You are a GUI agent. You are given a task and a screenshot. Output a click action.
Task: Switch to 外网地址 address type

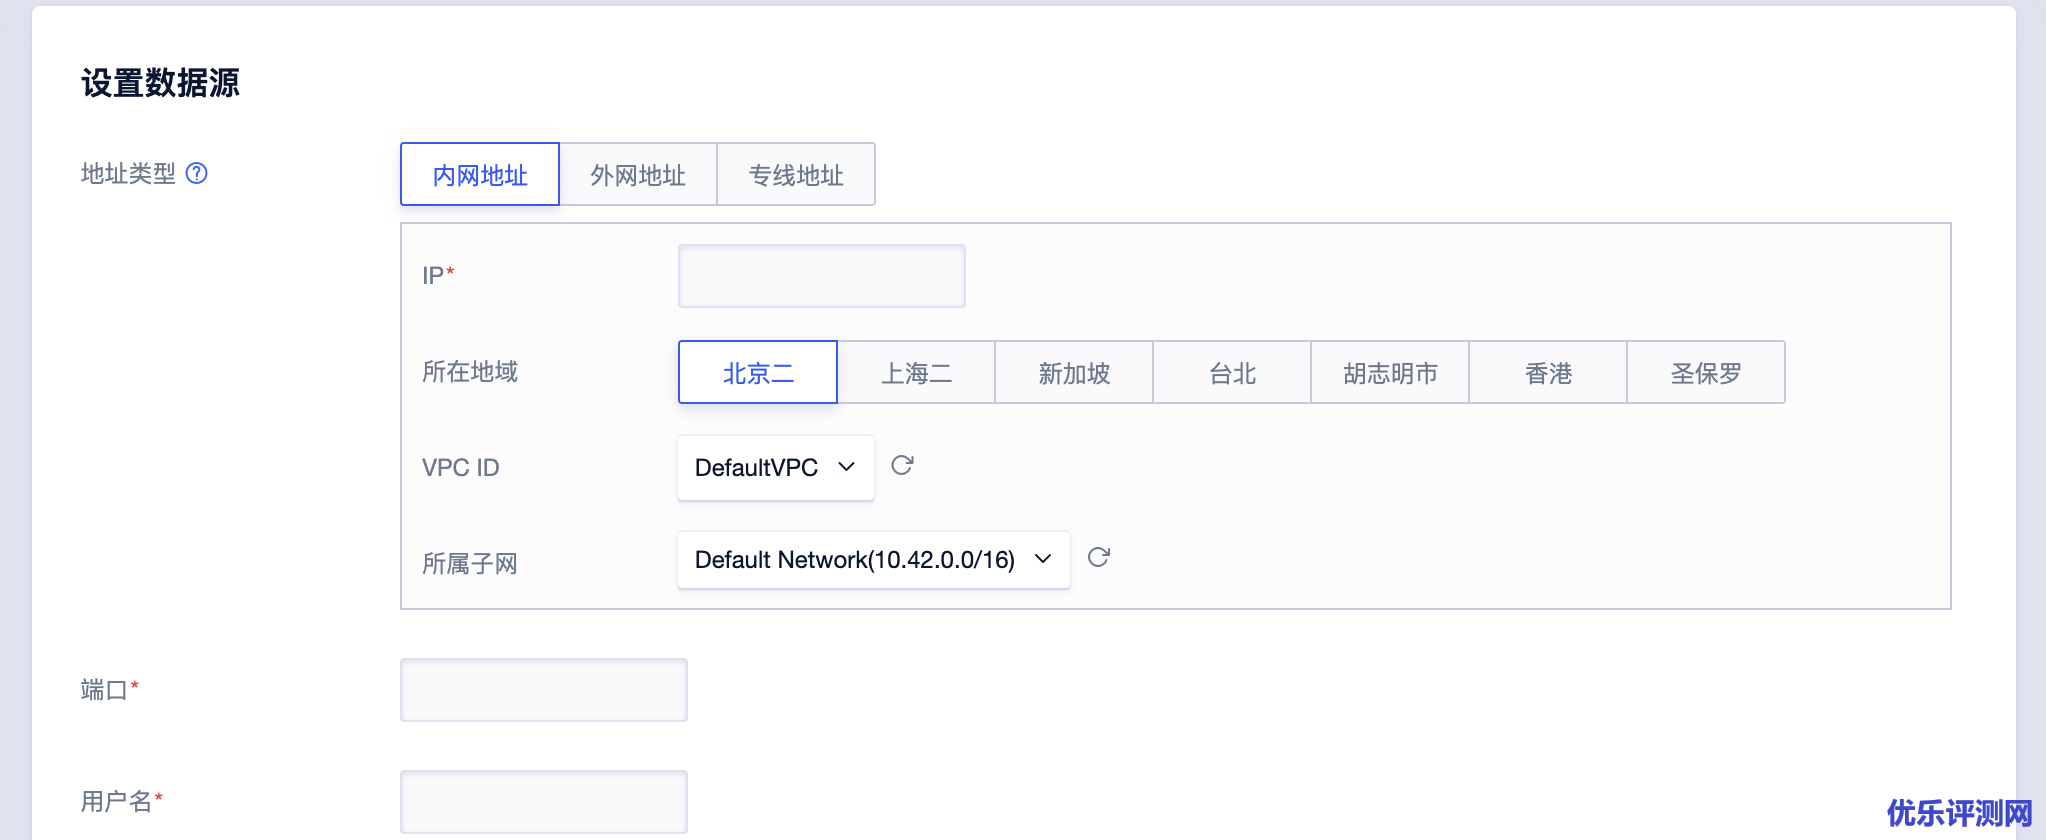(638, 174)
